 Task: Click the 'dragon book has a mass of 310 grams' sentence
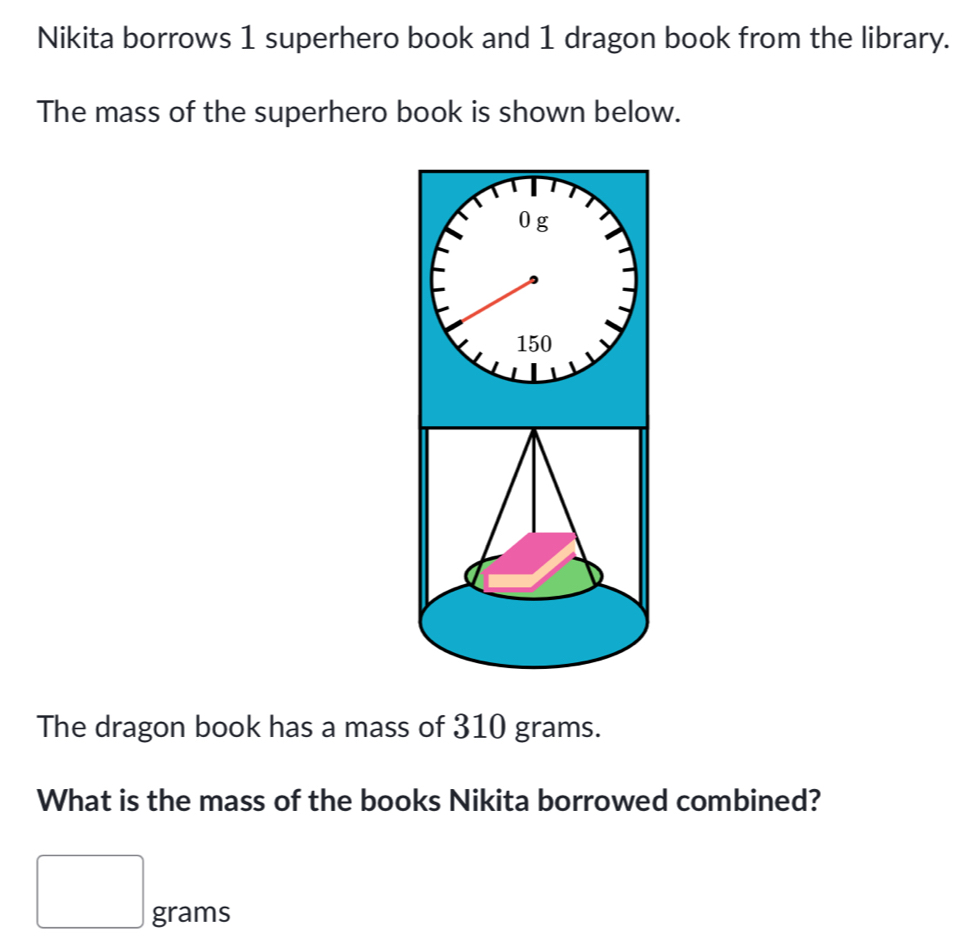tap(319, 727)
